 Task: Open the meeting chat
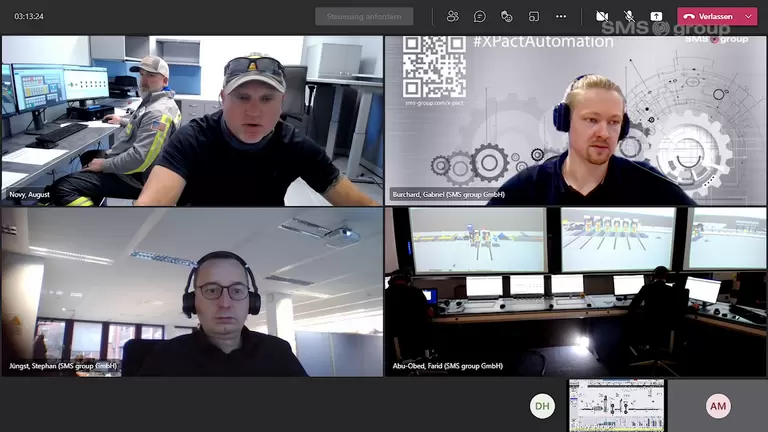[480, 16]
